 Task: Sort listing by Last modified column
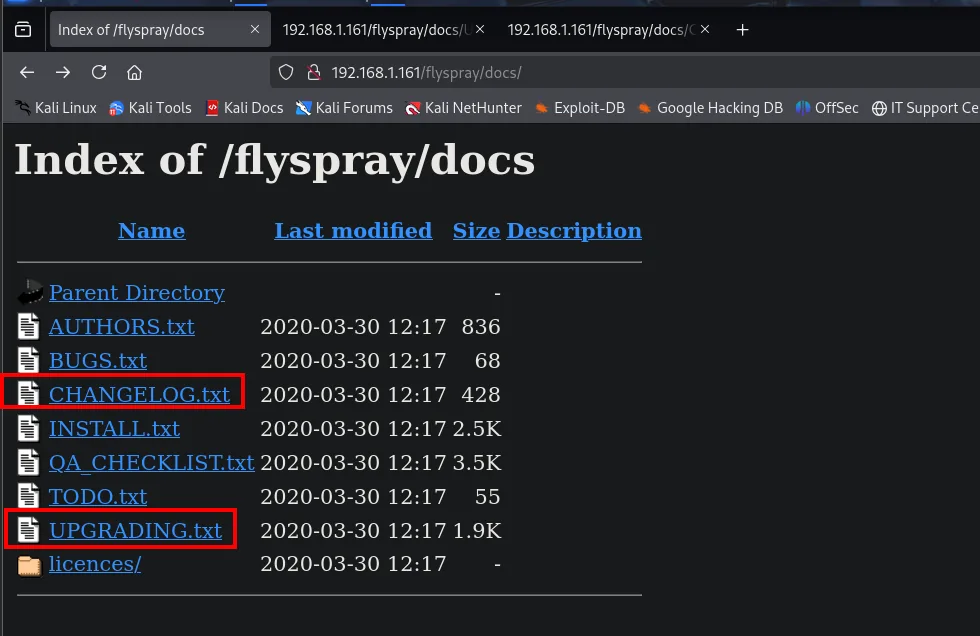coord(353,231)
